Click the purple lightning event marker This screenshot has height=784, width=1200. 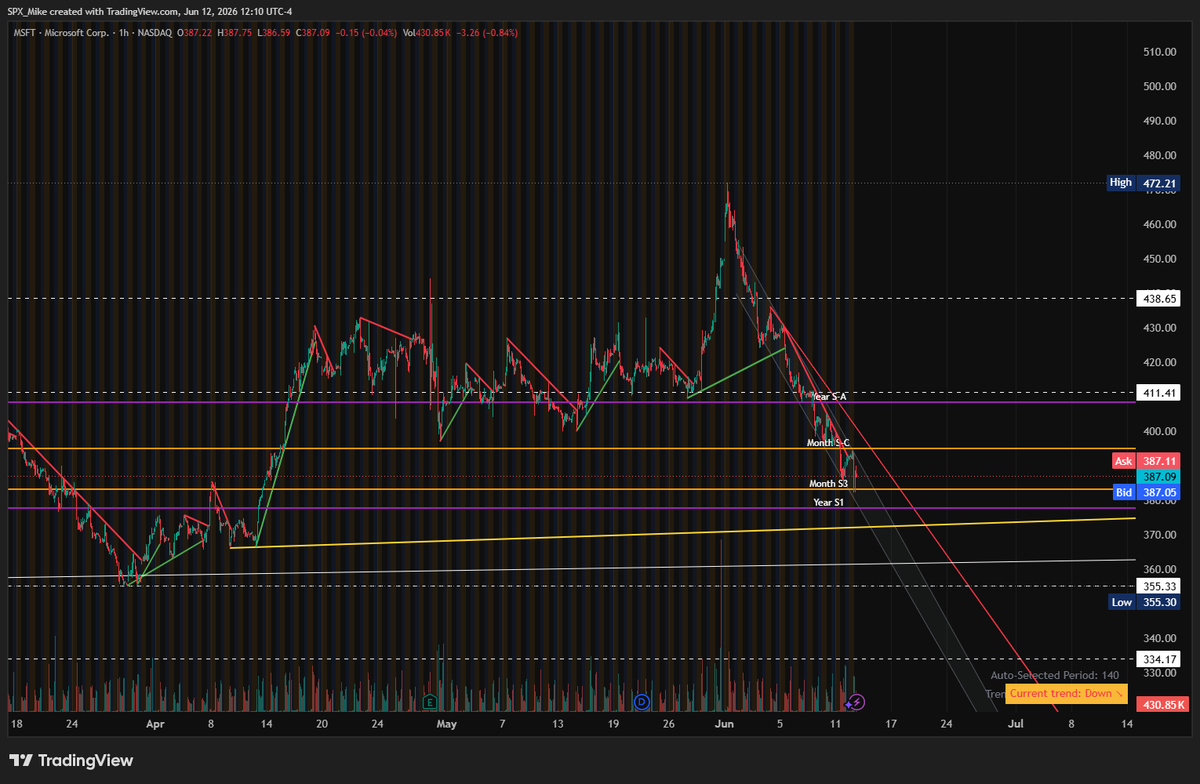pos(857,701)
